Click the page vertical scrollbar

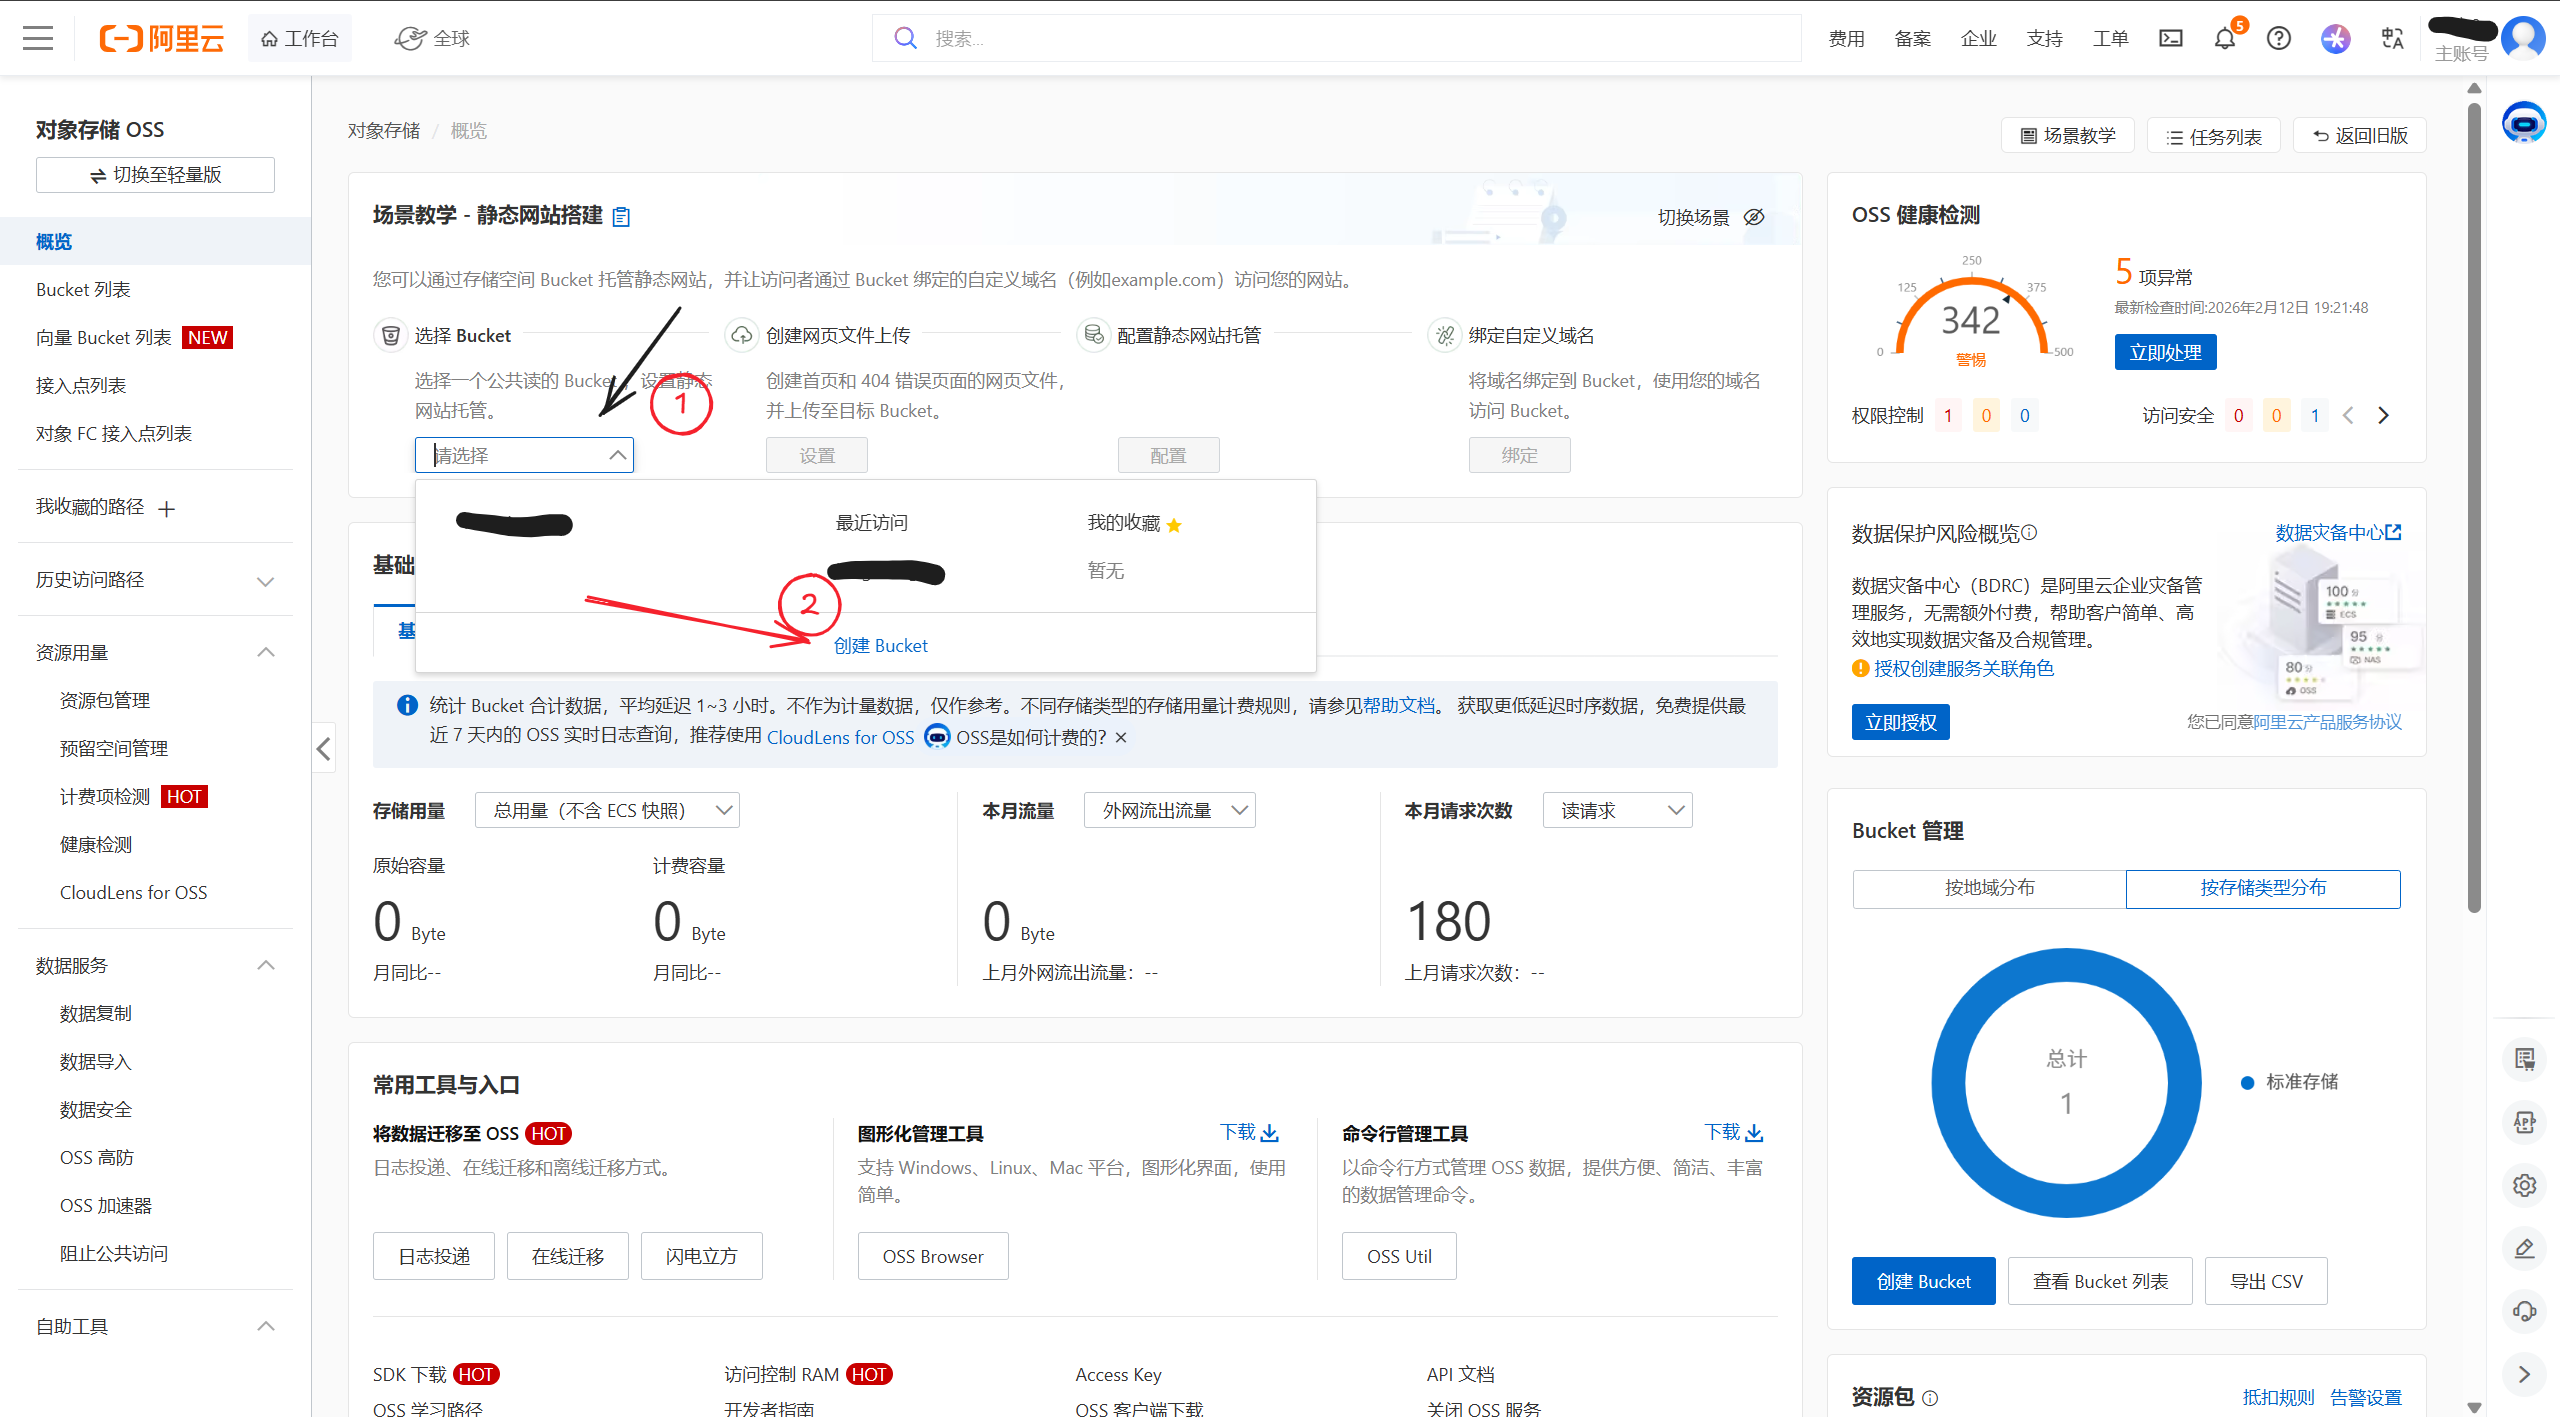point(2473,500)
